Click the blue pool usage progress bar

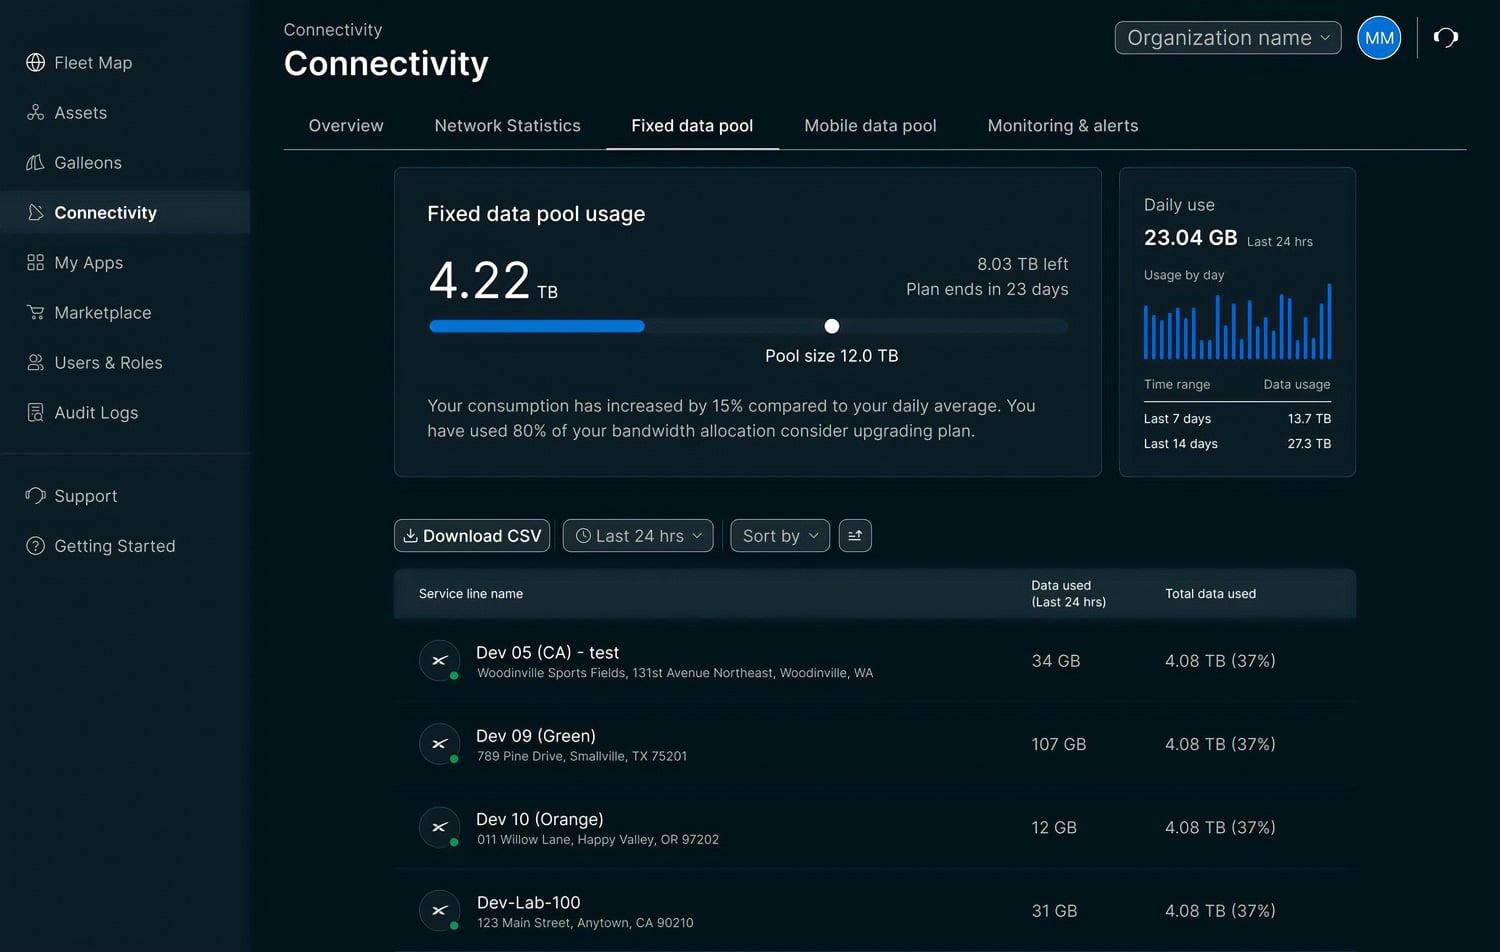537,326
